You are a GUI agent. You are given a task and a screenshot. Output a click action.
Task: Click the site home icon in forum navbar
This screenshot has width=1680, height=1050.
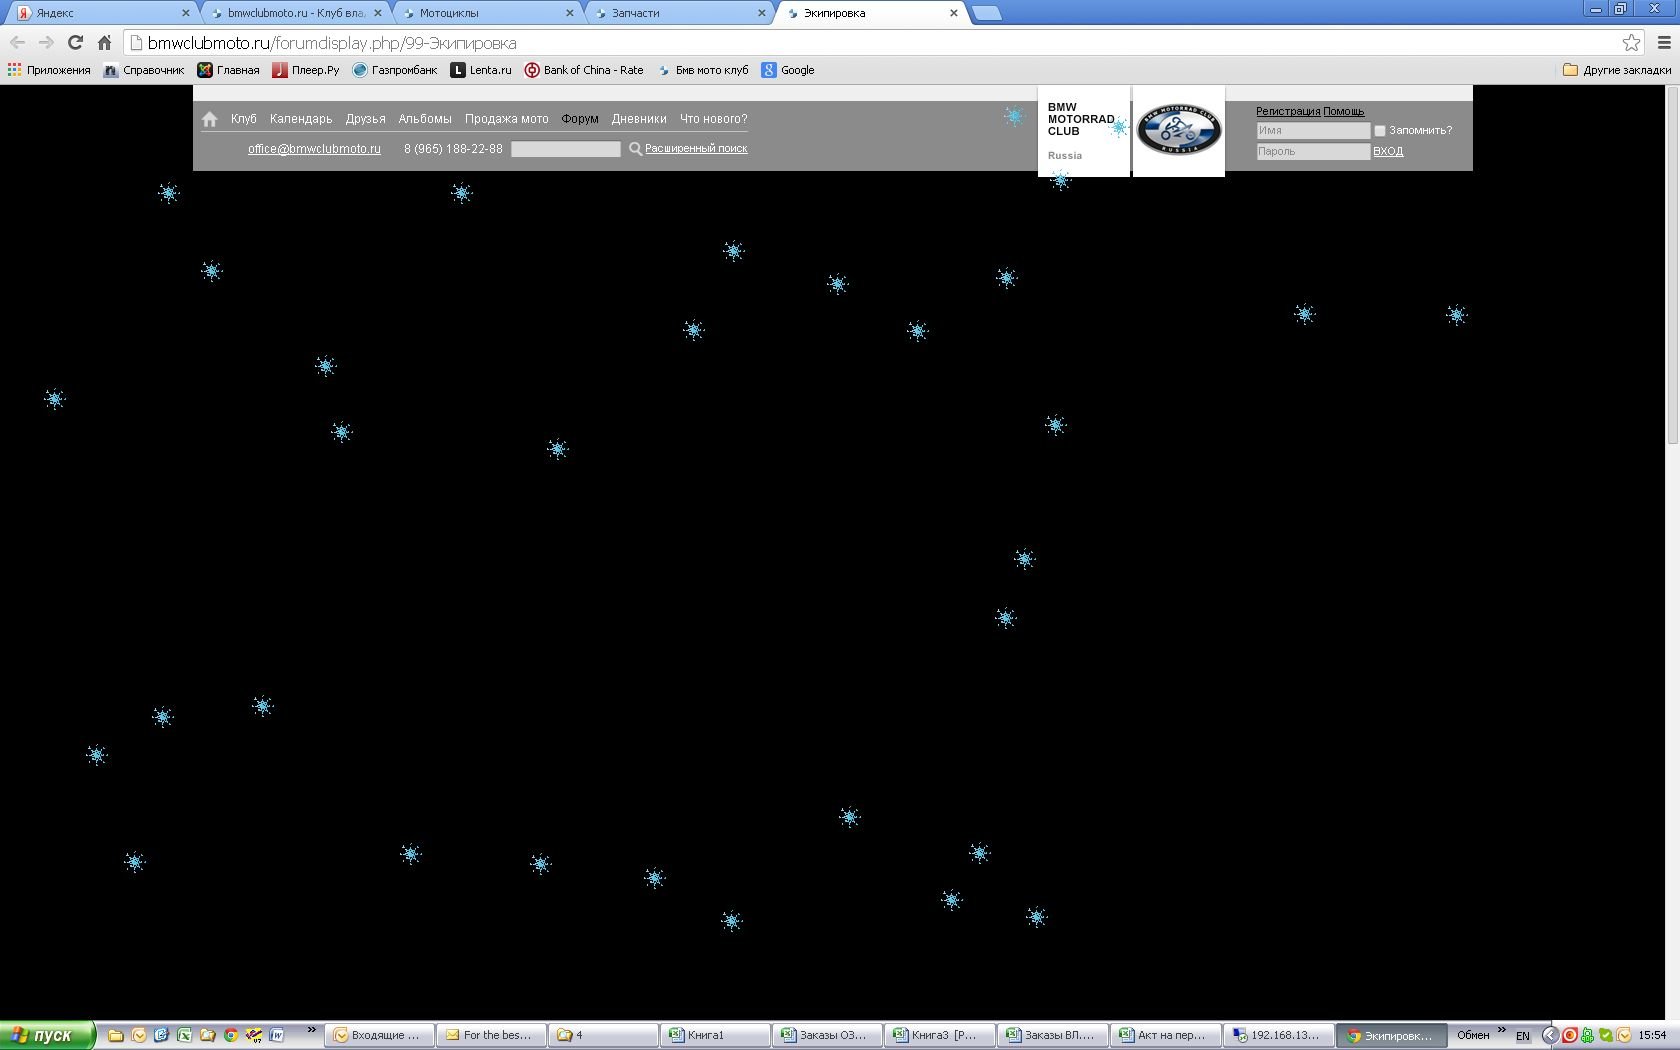209,119
